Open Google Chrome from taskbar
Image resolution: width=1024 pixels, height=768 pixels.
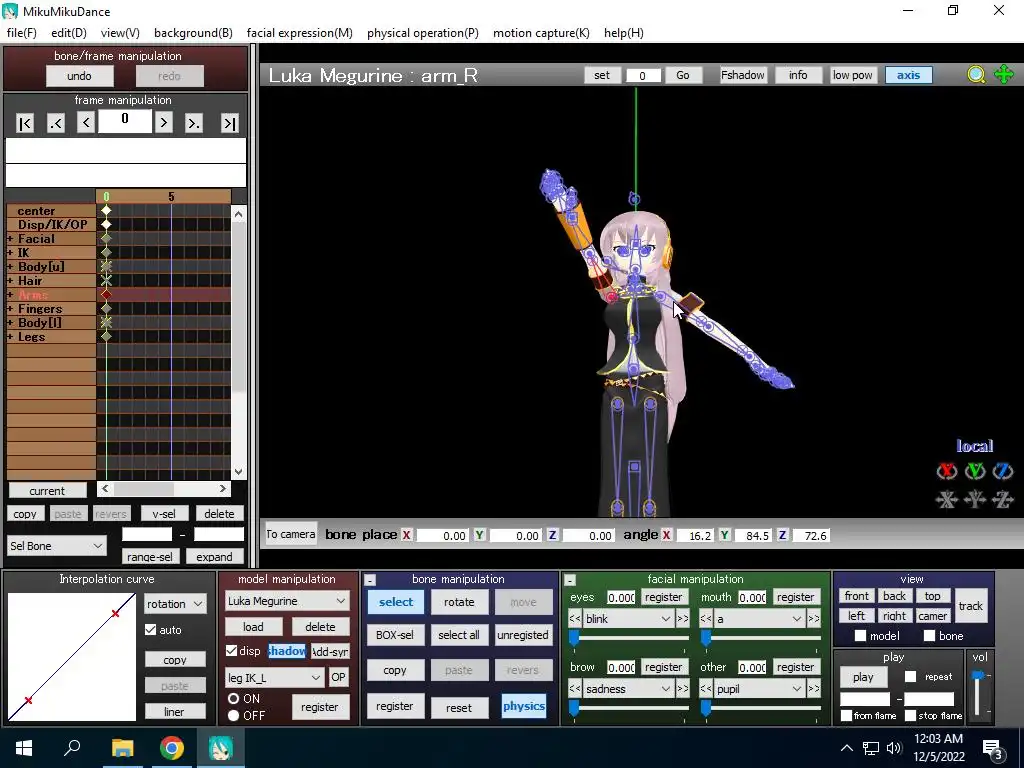[x=172, y=748]
